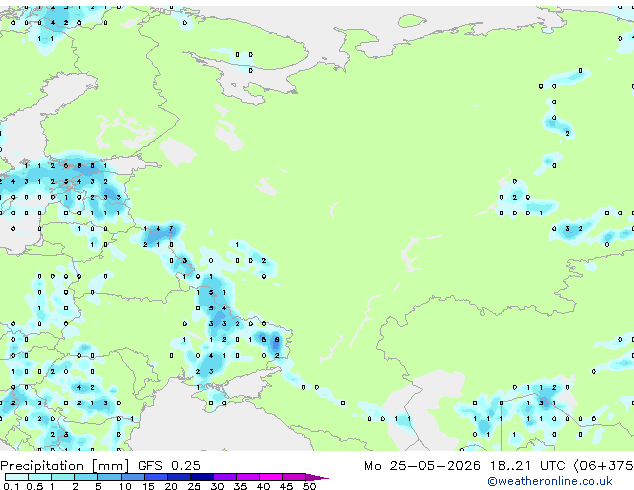Click the 0.1–0.5 mm legend color swatch
The image size is (634, 490).
(x=17, y=477)
